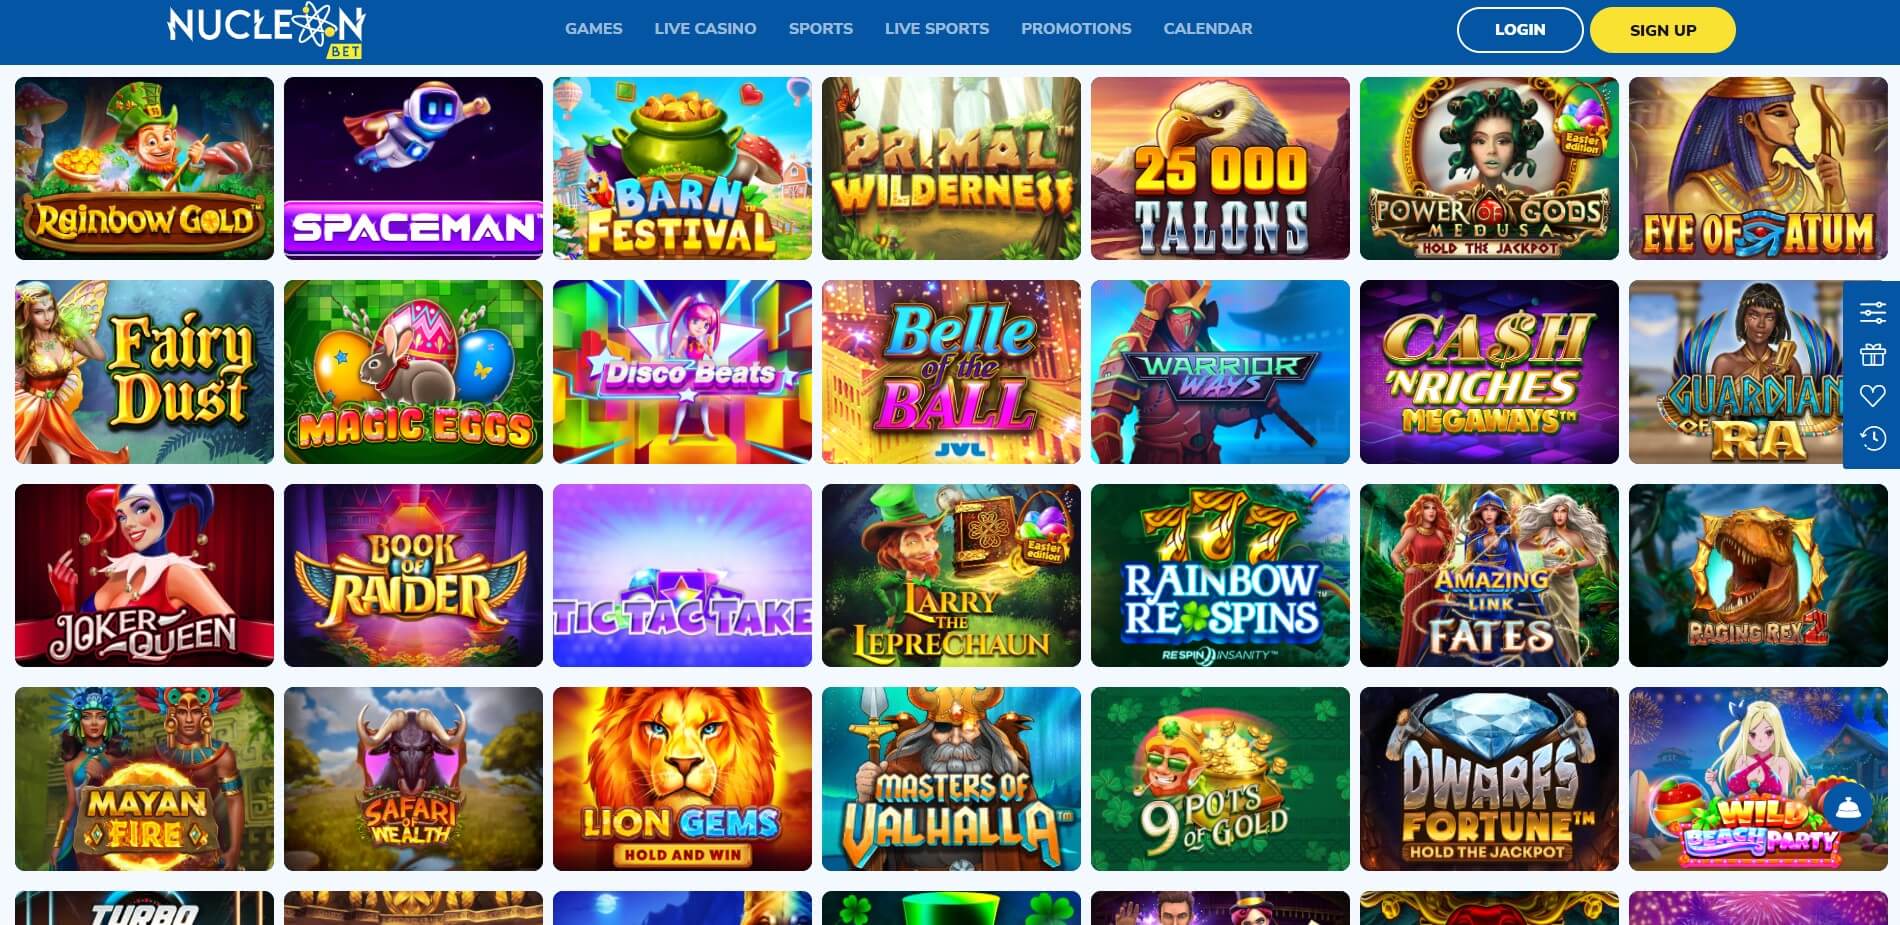The image size is (1900, 925).
Task: Open the favorites heart icon
Action: click(1873, 396)
